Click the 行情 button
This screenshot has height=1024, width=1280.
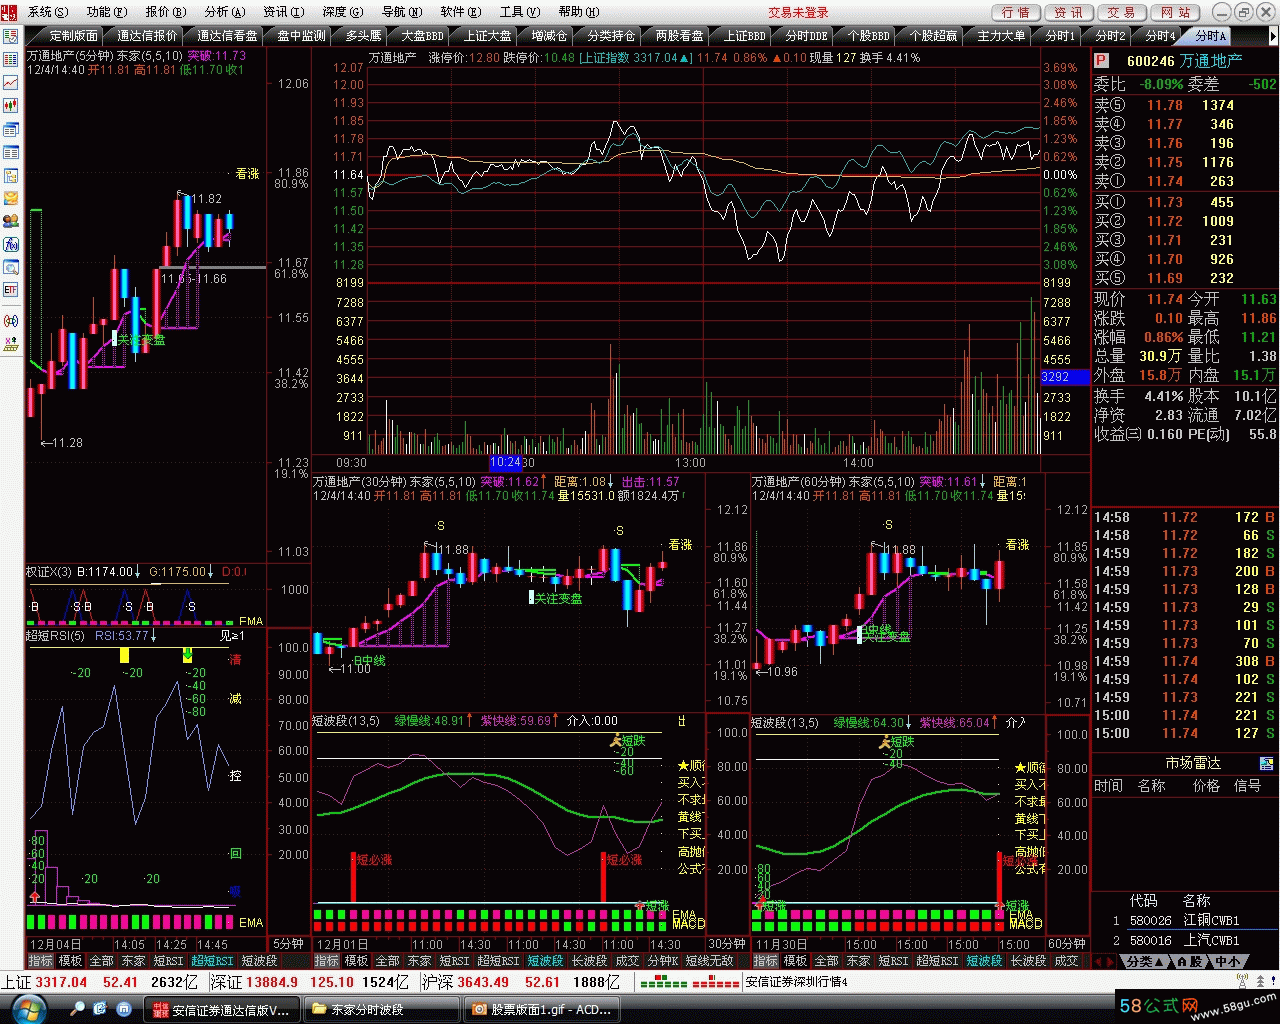pyautogui.click(x=1015, y=12)
